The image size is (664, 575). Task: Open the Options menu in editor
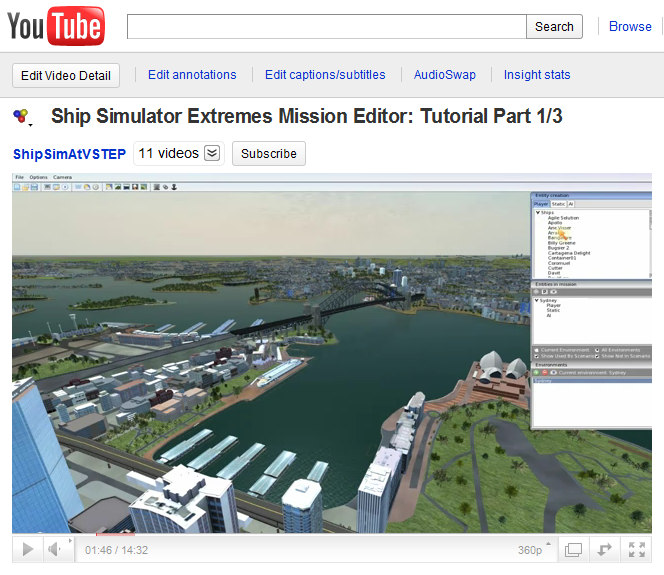pyautogui.click(x=39, y=177)
